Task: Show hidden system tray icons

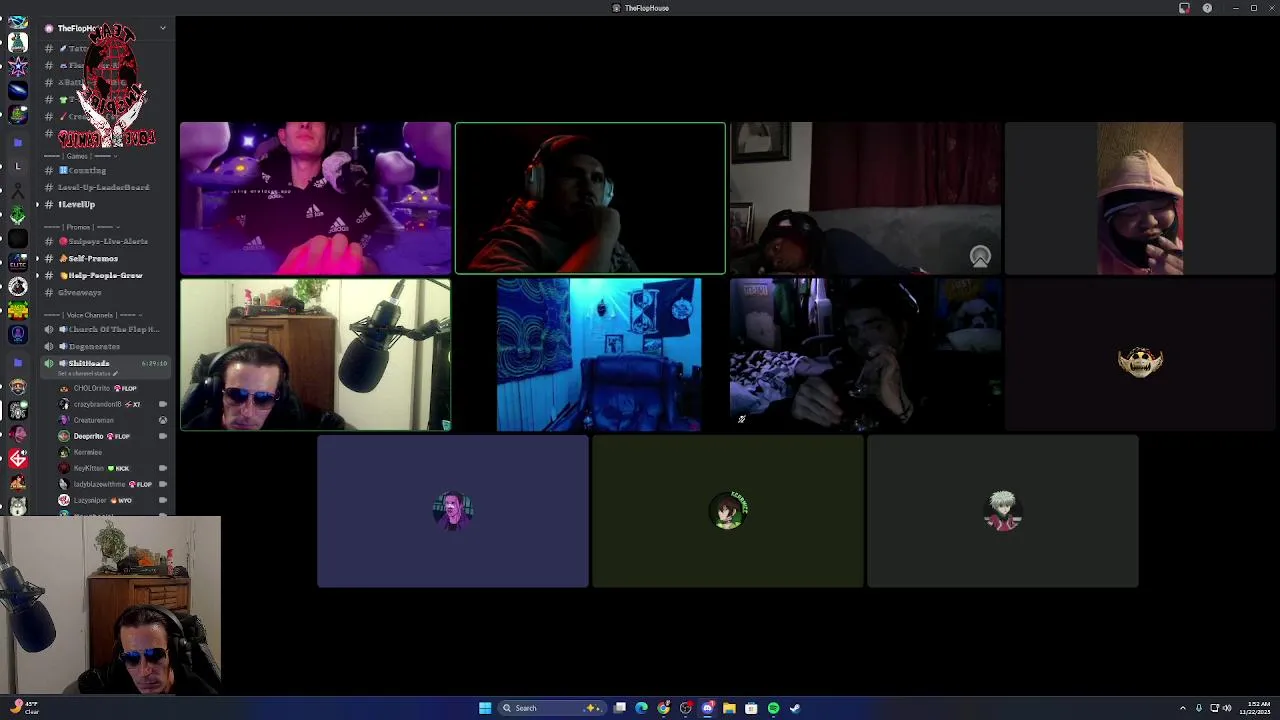Action: 1183,708
